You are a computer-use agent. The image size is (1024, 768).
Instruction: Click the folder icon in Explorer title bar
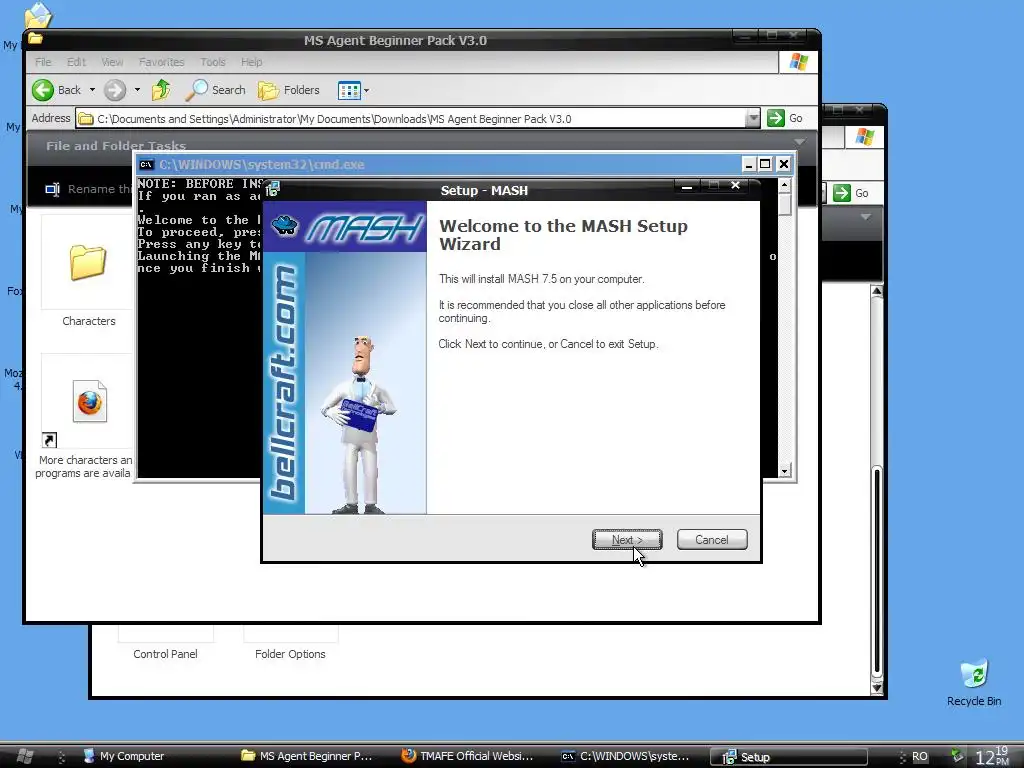tap(35, 39)
